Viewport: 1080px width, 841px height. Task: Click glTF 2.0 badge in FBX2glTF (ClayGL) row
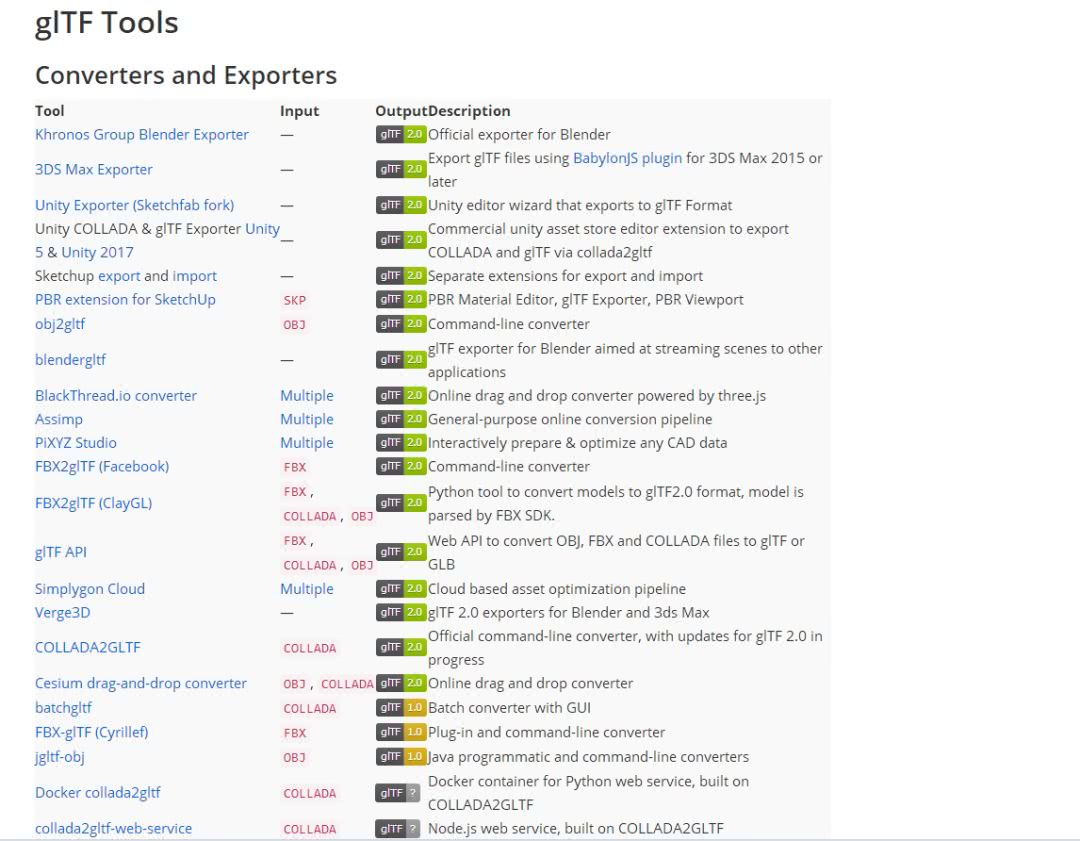tap(401, 503)
